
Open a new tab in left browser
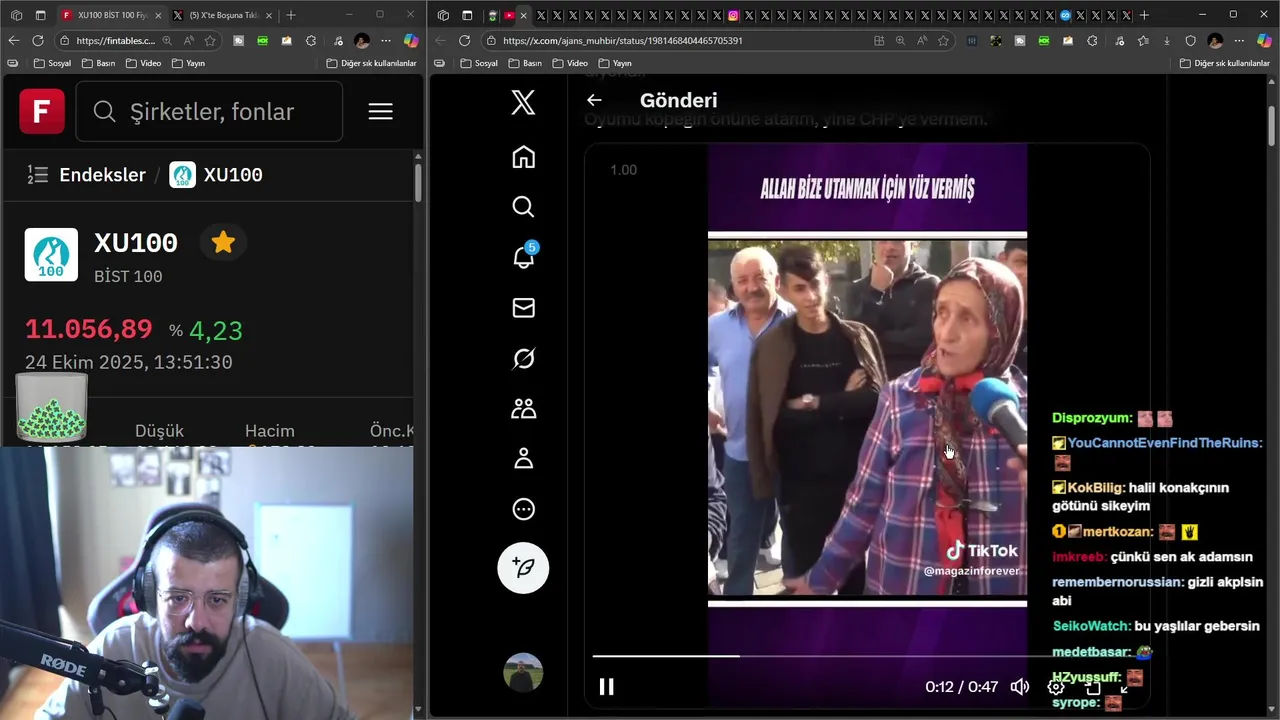pyautogui.click(x=291, y=15)
